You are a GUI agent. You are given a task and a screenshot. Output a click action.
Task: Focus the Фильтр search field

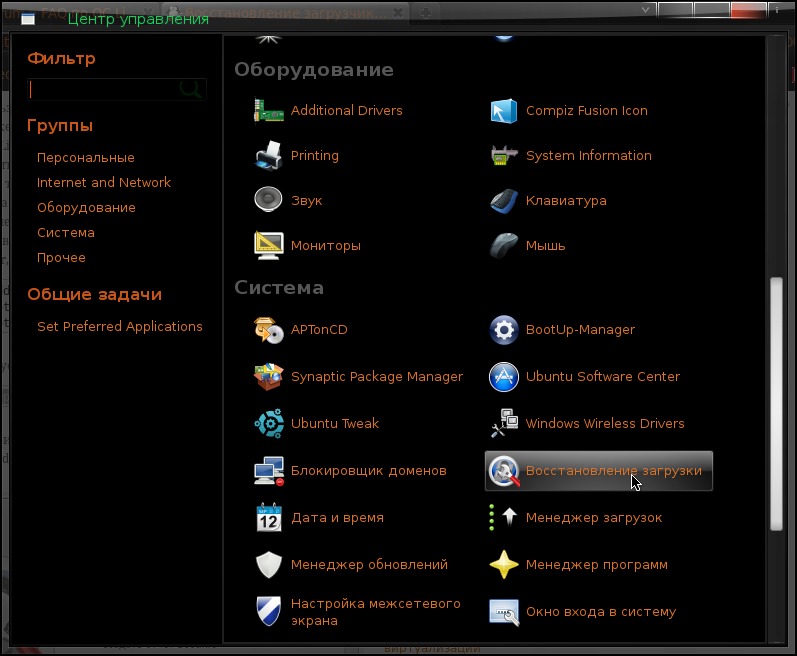pos(117,89)
